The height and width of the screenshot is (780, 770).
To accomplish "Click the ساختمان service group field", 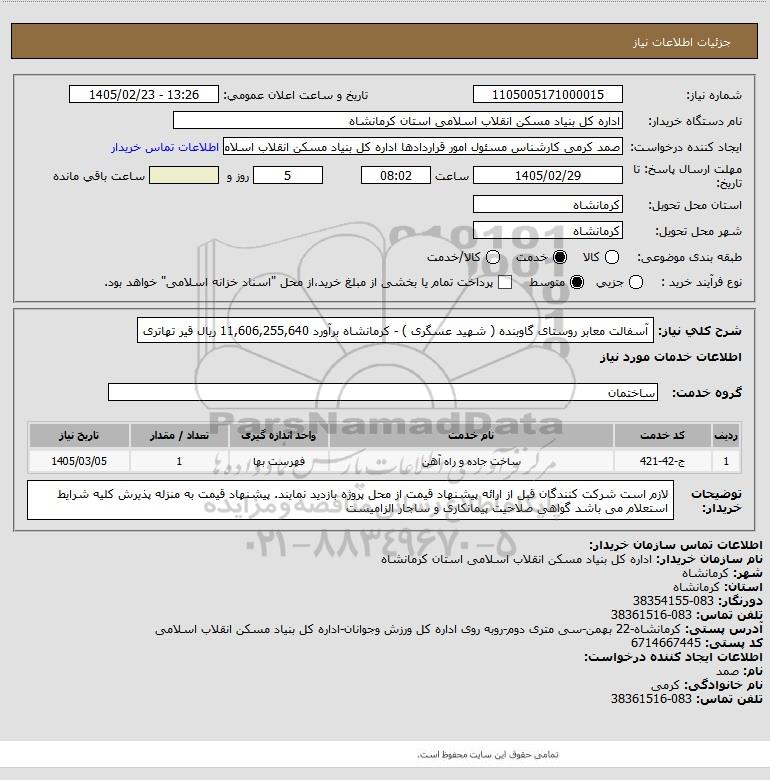I will [x=383, y=392].
